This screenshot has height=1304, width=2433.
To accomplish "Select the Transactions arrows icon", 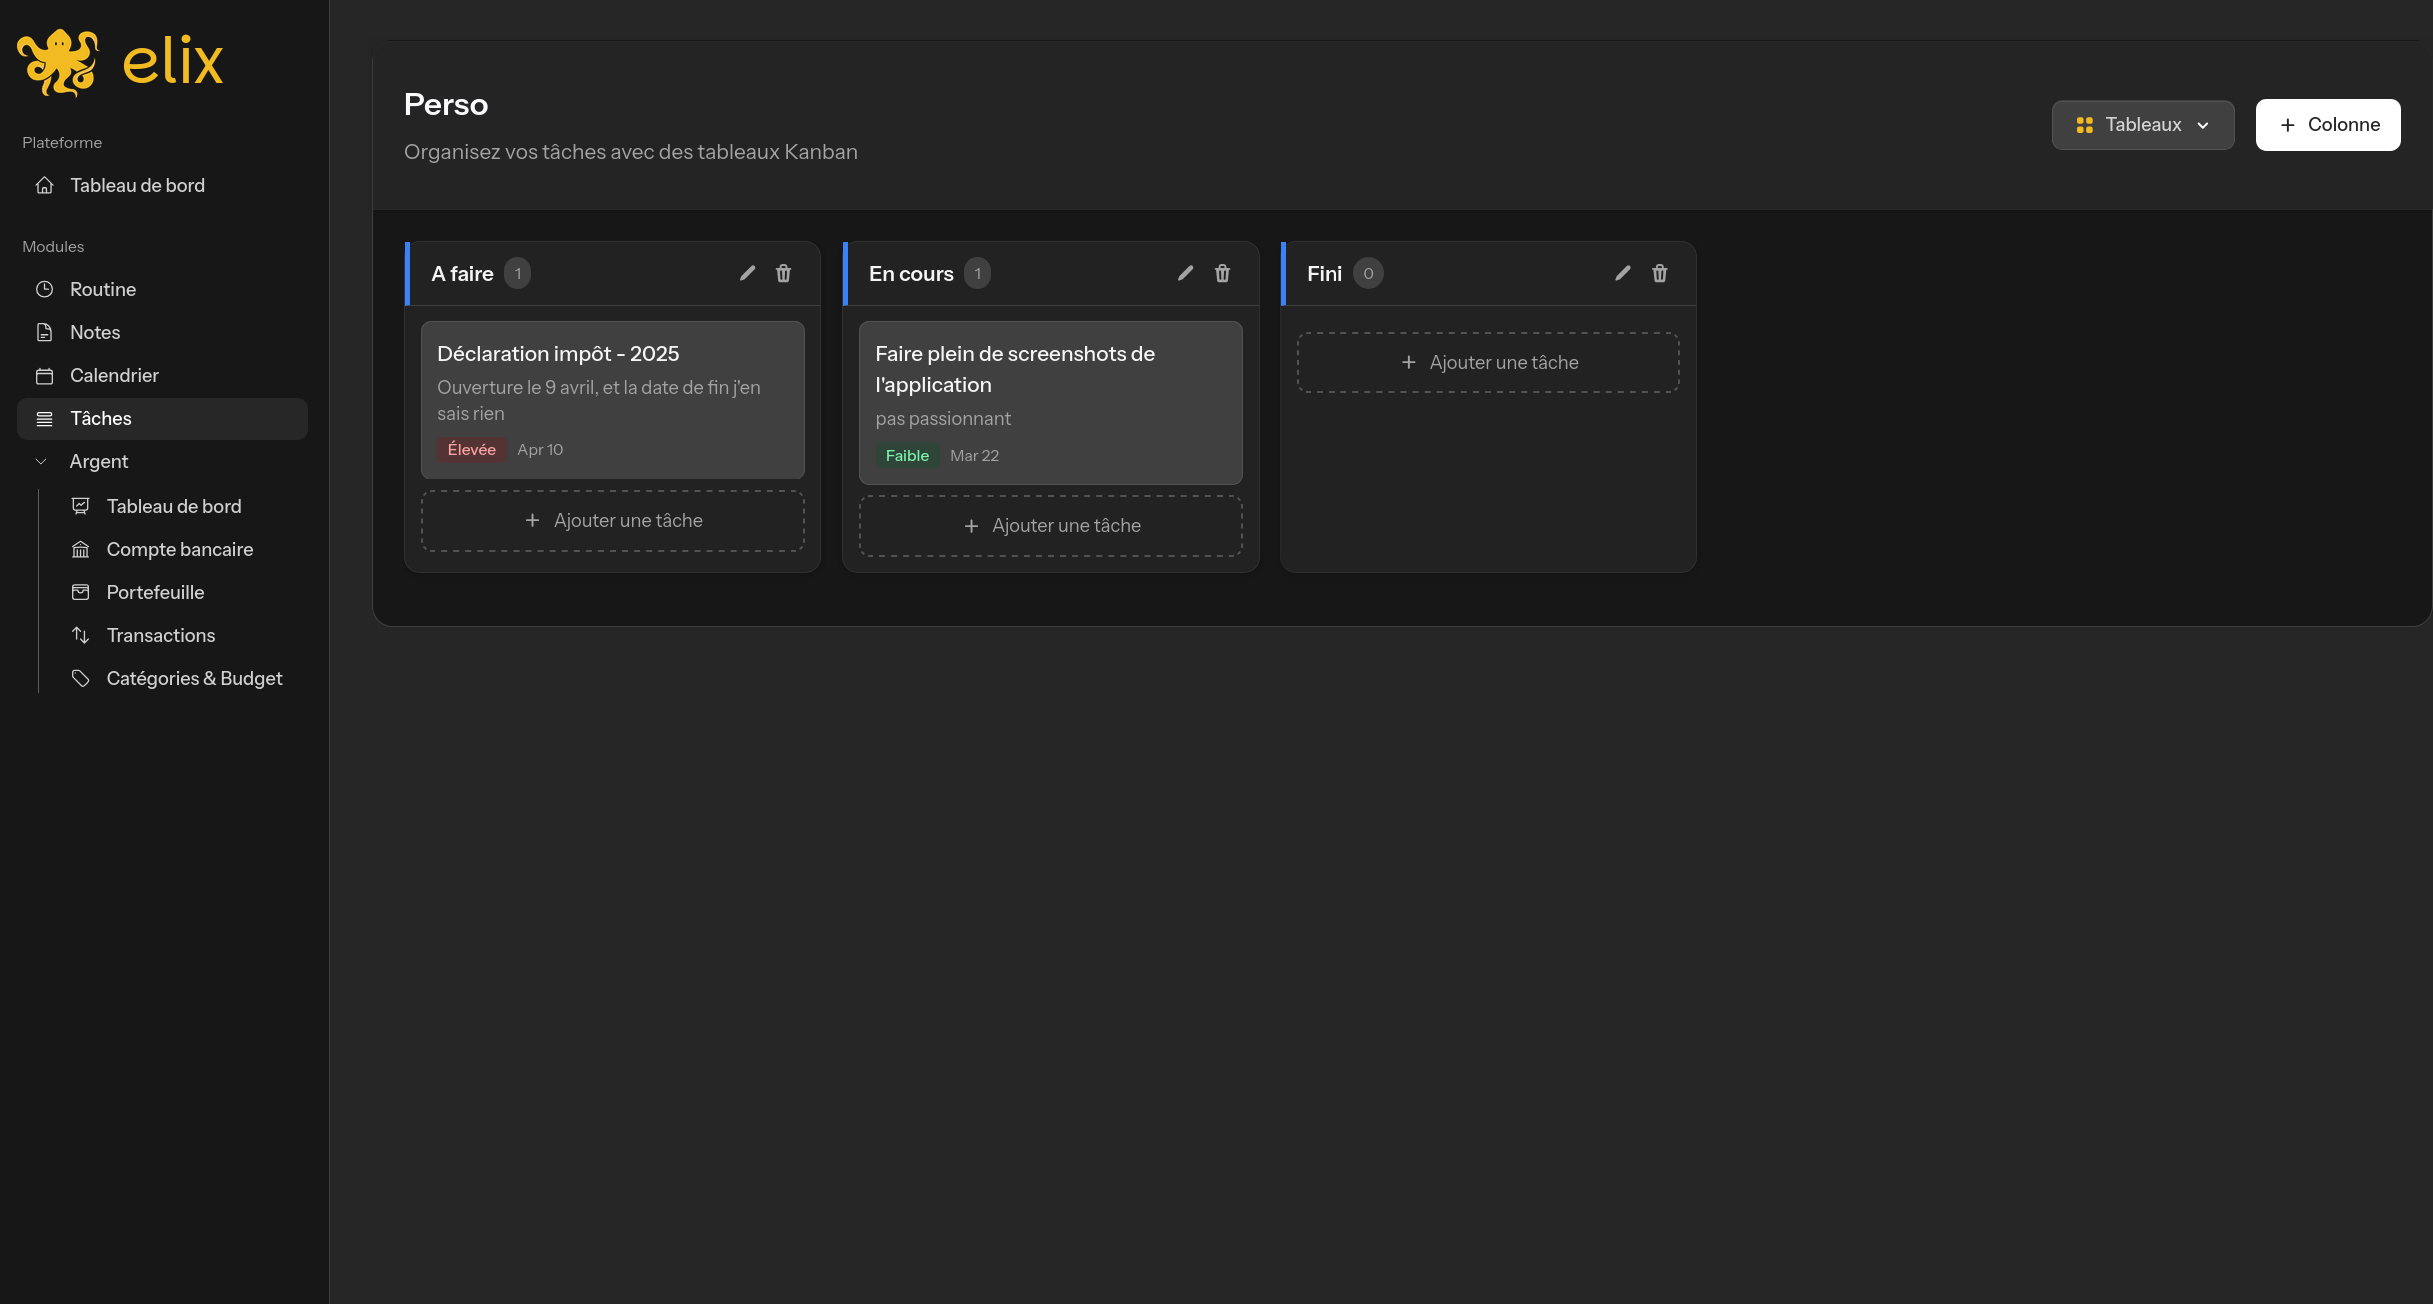I will pyautogui.click(x=81, y=635).
